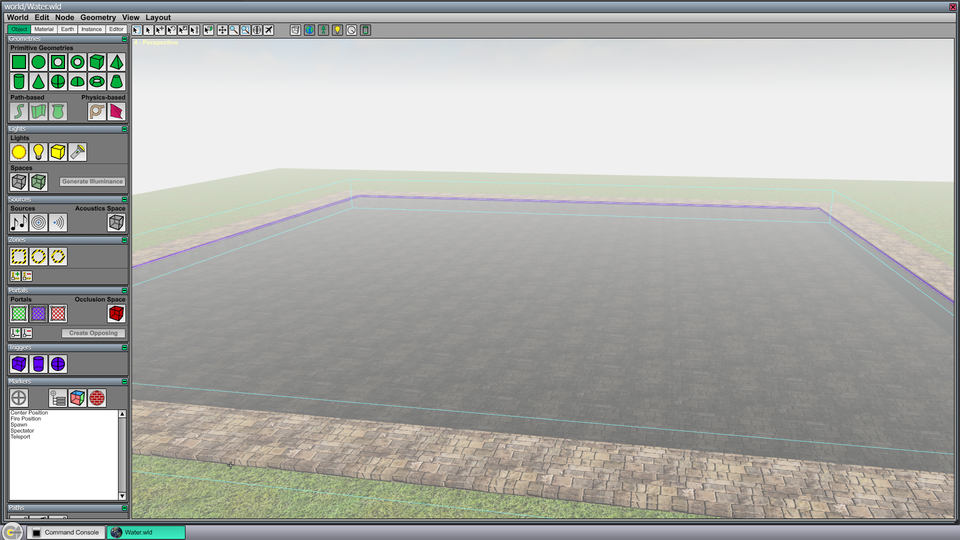
Task: Toggle the clock toolbar button
Action: click(x=351, y=30)
